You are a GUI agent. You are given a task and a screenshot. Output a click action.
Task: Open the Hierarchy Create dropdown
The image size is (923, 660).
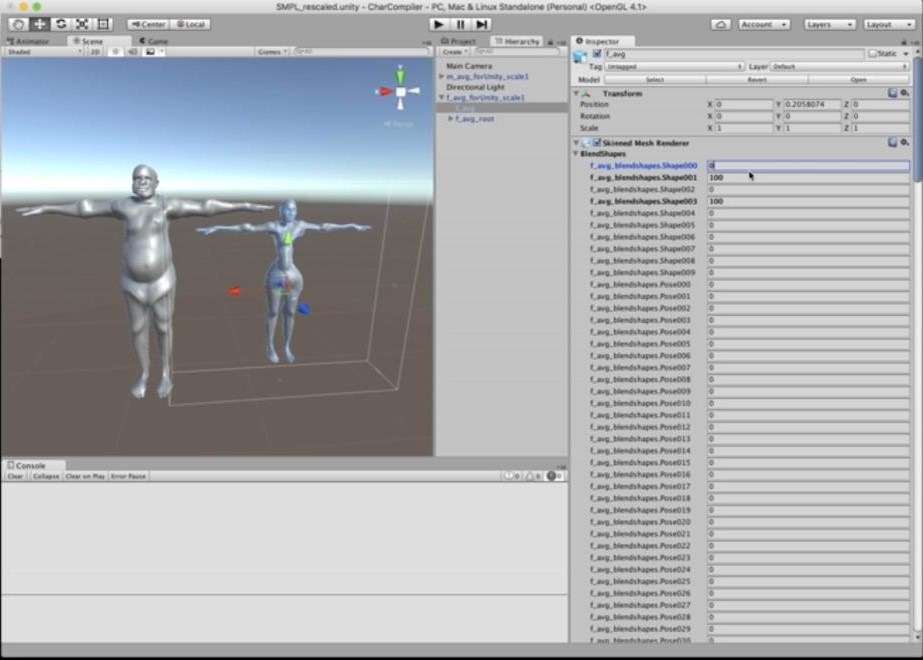click(x=454, y=52)
